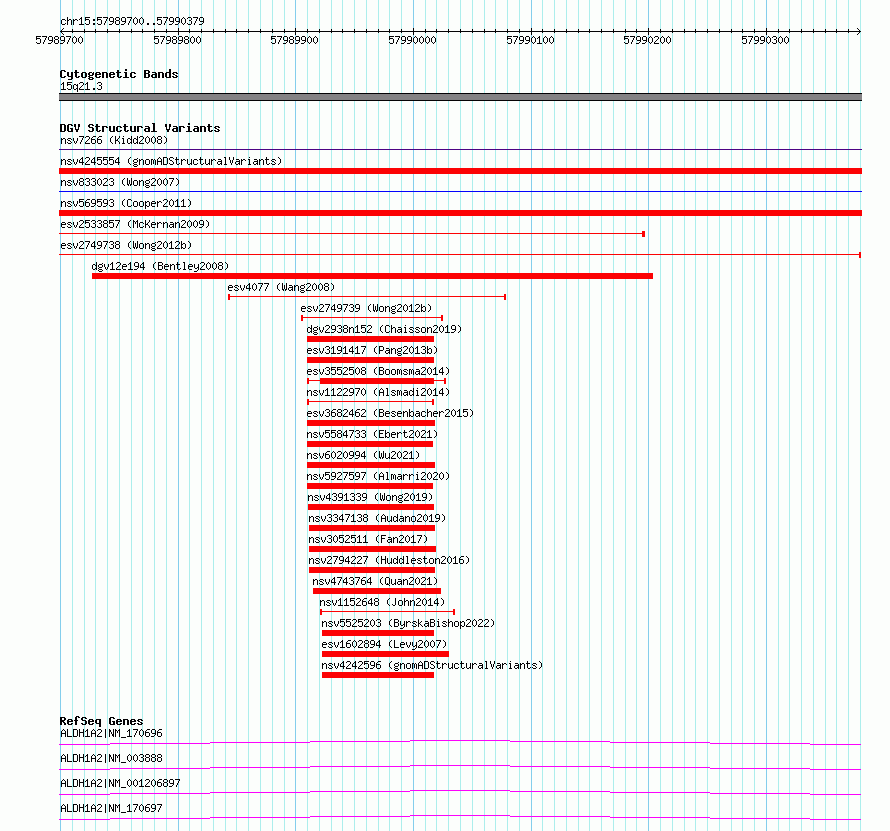890x831 pixels.
Task: Click the chr15:57989700..57990379 region label
Action: [x=132, y=21]
